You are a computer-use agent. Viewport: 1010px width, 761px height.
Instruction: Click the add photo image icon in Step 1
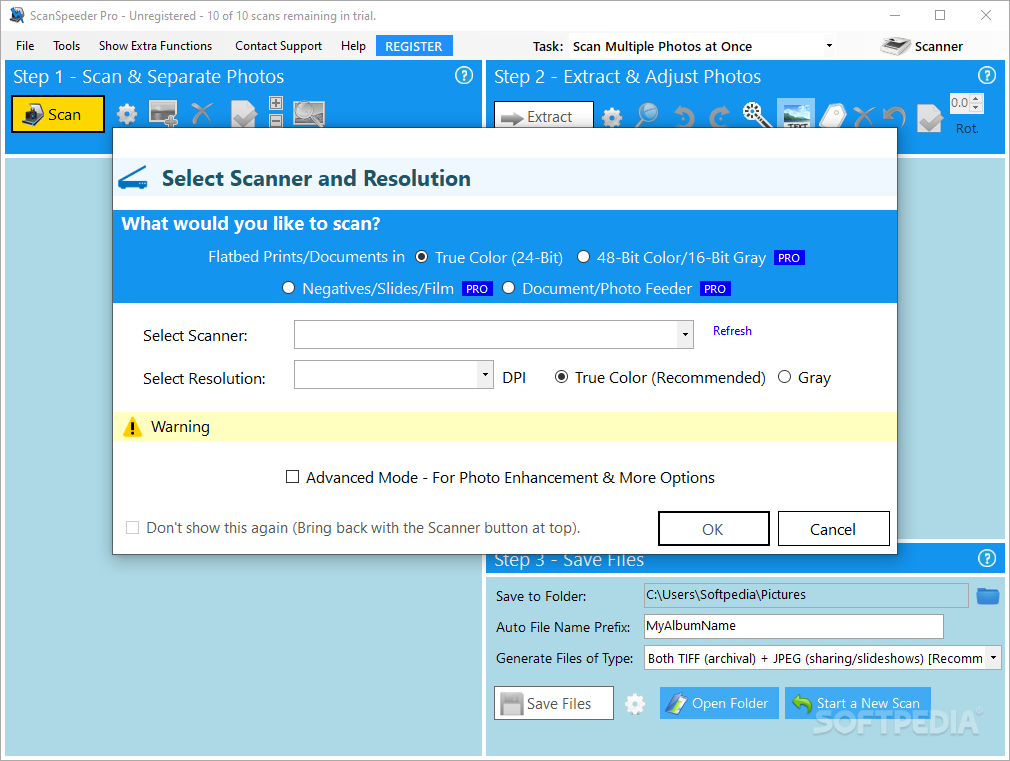tap(164, 113)
